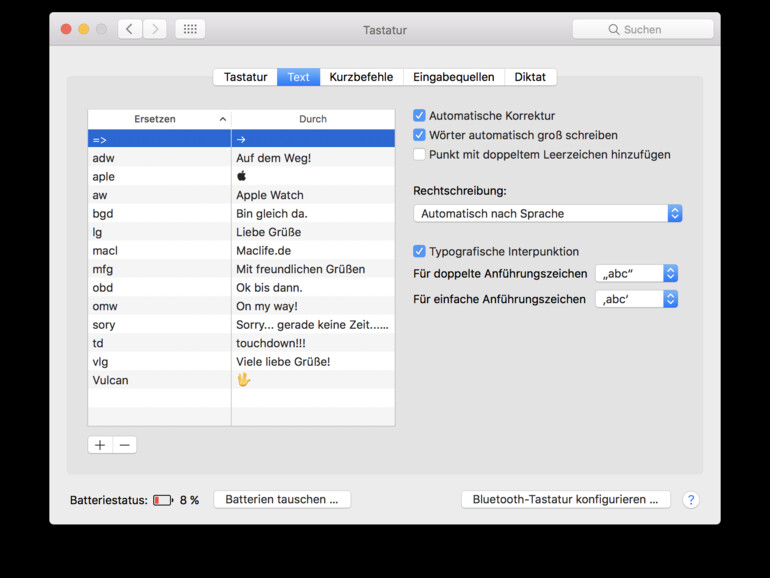Screen dimensions: 770x578
Task: Go forward with the right arrow button
Action: (x=154, y=29)
